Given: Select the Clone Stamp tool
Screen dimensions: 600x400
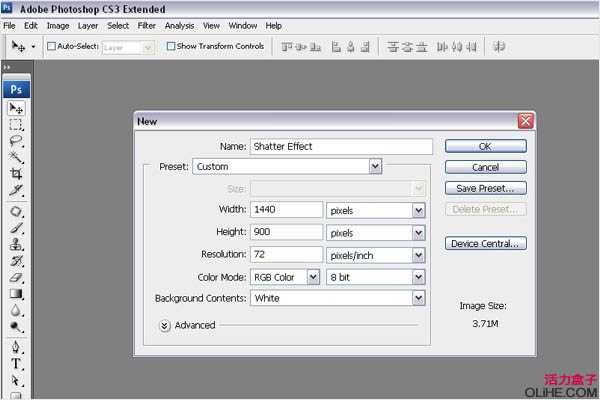Looking at the screenshot, I should tap(16, 245).
